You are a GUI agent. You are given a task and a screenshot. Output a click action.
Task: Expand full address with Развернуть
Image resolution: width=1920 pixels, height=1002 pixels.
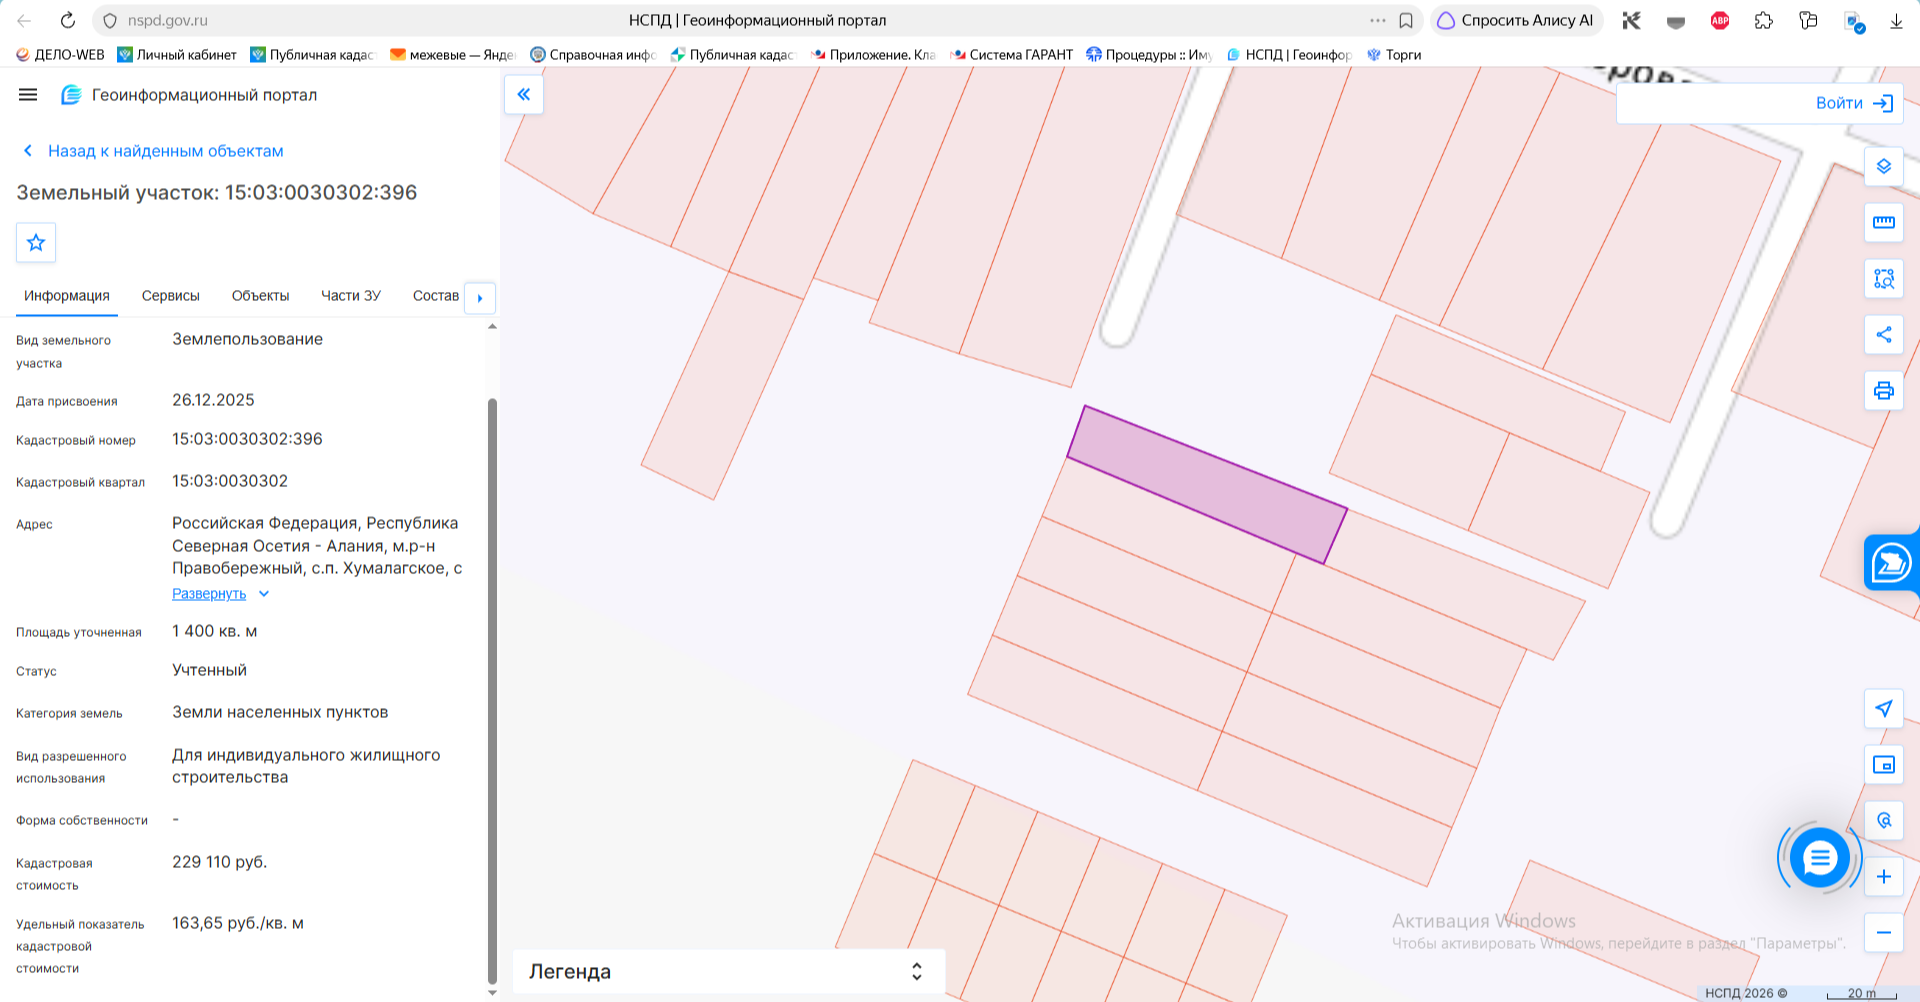[x=220, y=594]
